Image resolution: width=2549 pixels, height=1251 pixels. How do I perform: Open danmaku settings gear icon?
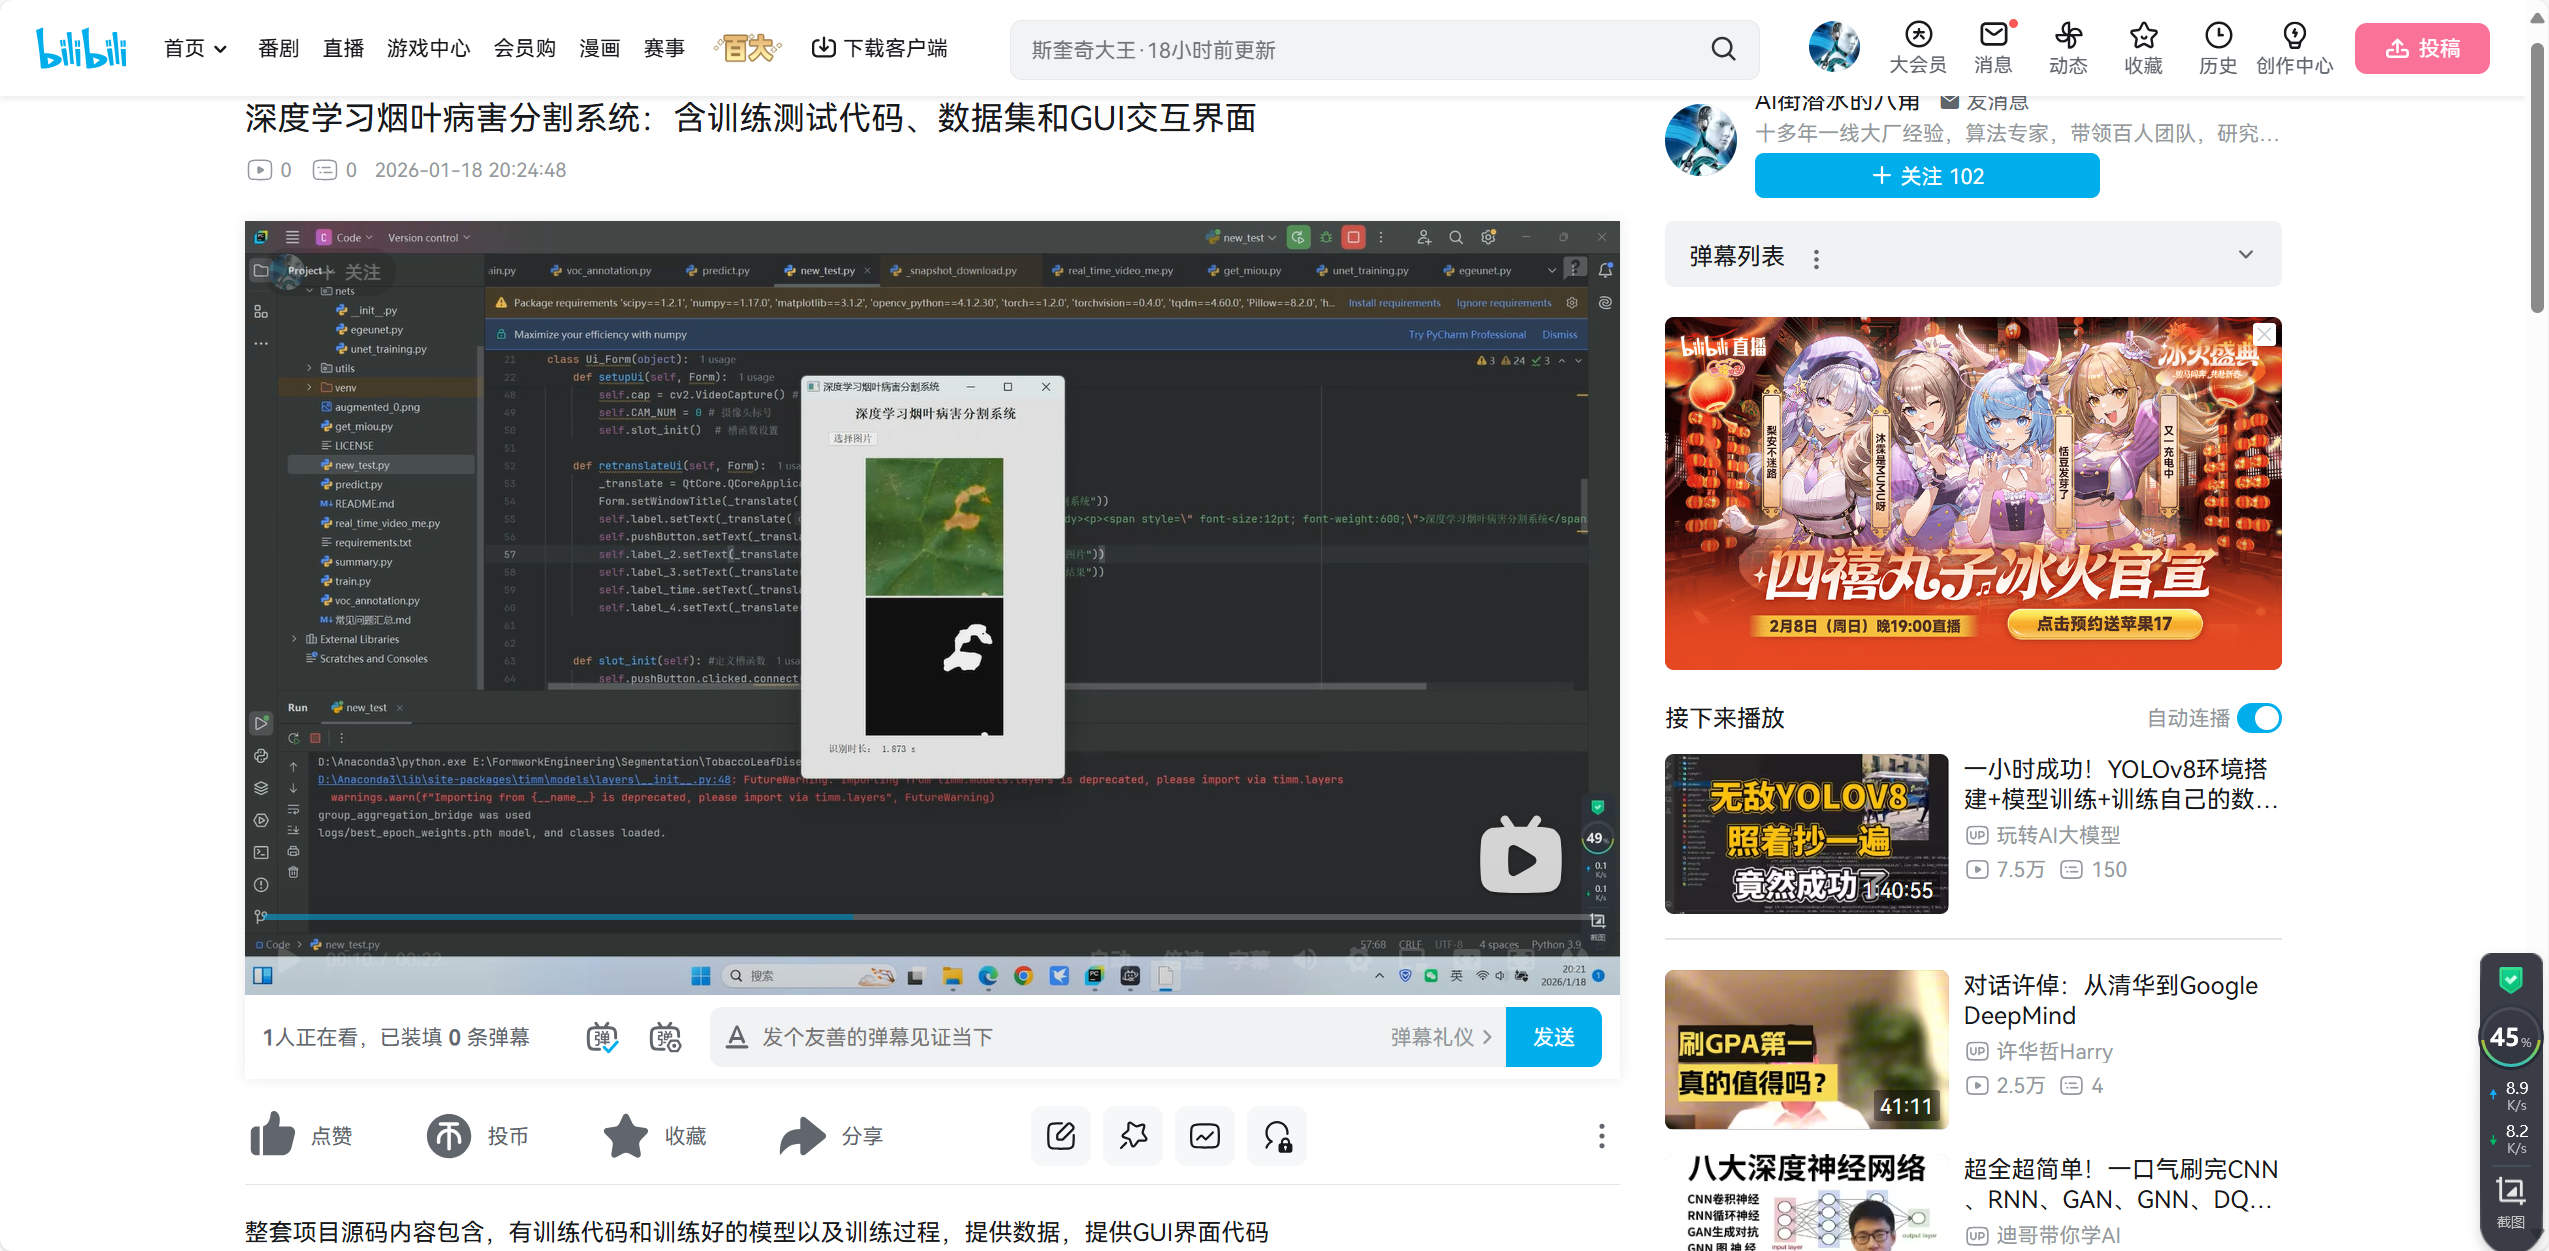click(x=665, y=1037)
